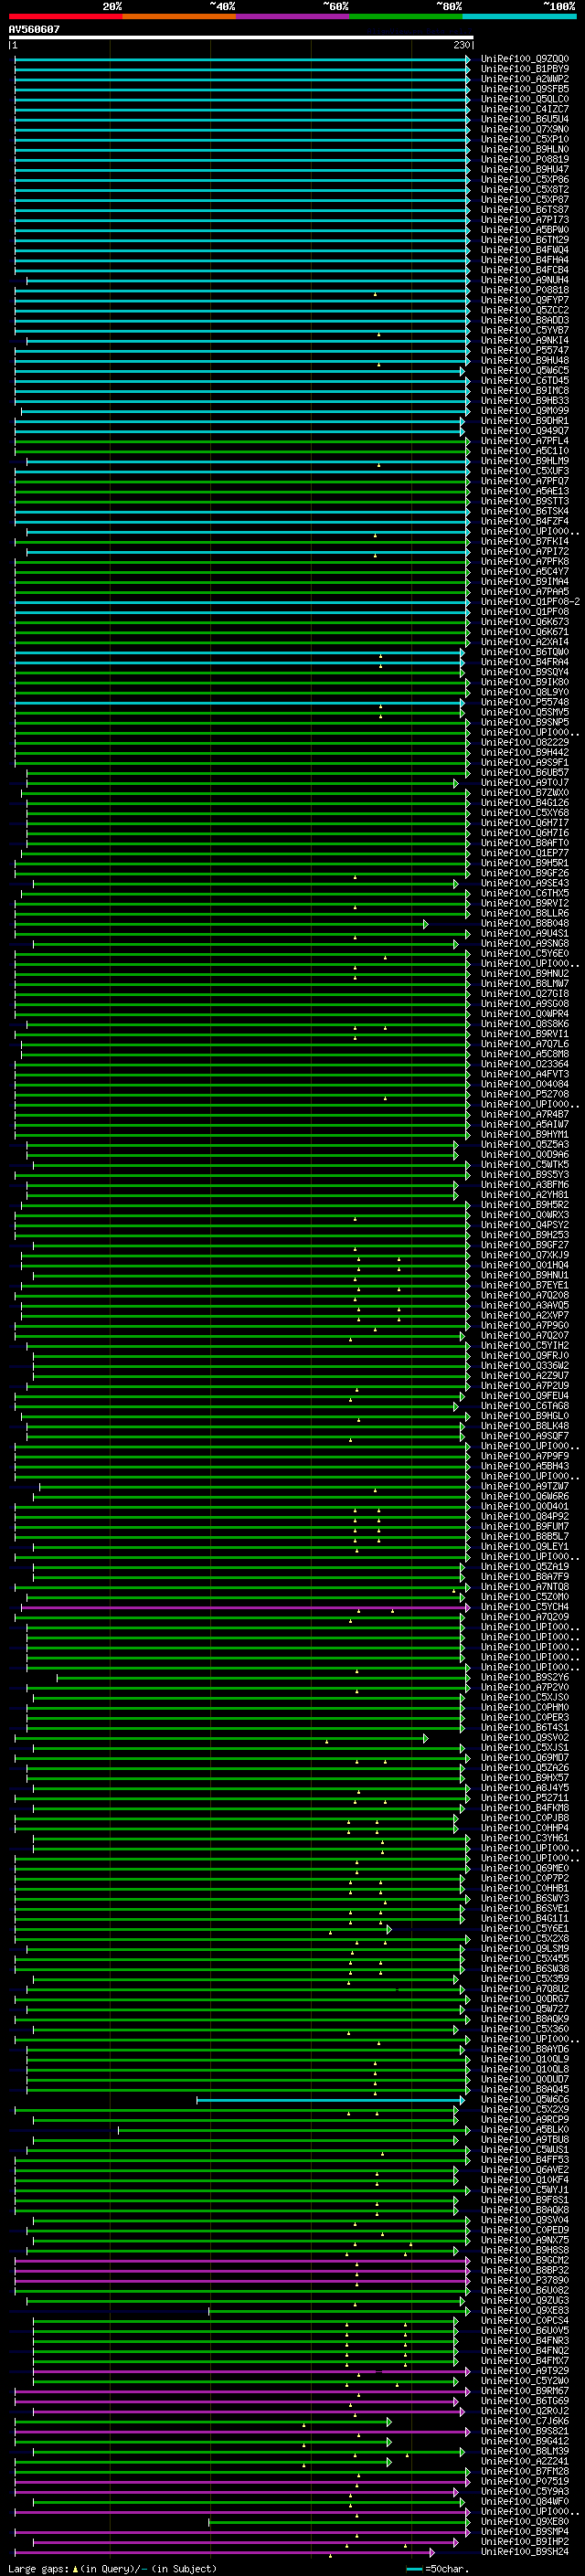Select the UniRef100_P07519 label
Viewport: 585px width, 2576px height.
click(525, 2480)
